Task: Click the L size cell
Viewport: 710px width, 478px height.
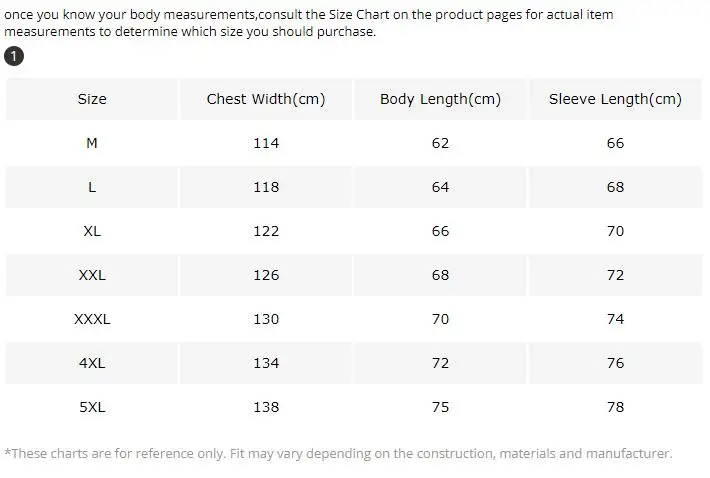Action: 92,187
